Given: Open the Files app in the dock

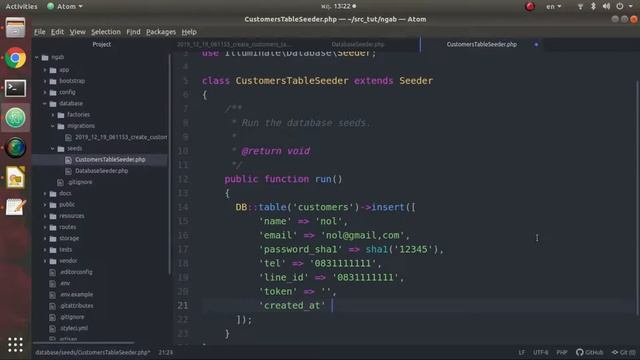Looking at the screenshot, I should point(16,29).
